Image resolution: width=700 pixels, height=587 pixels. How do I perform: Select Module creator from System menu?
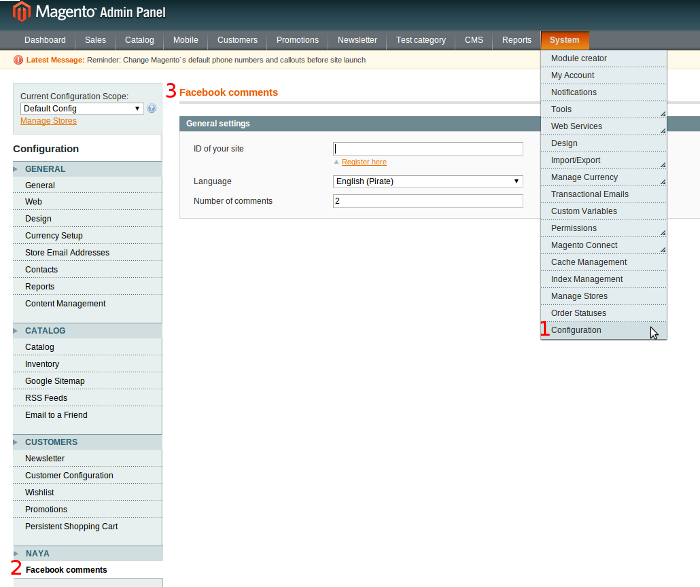coord(604,58)
